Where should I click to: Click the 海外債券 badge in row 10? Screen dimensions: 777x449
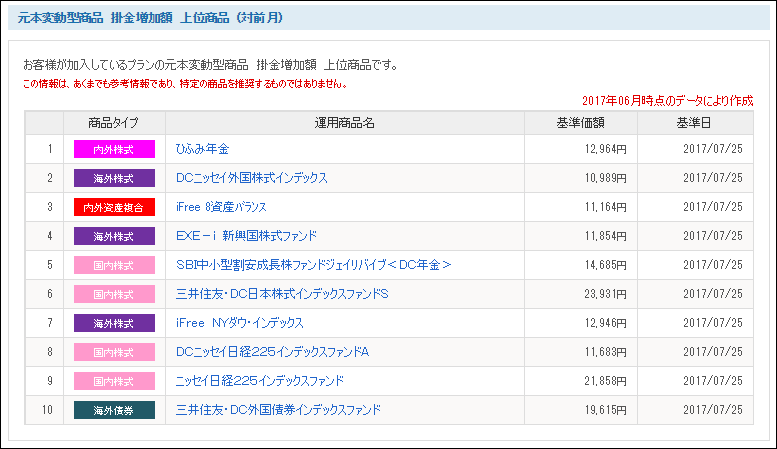[114, 410]
